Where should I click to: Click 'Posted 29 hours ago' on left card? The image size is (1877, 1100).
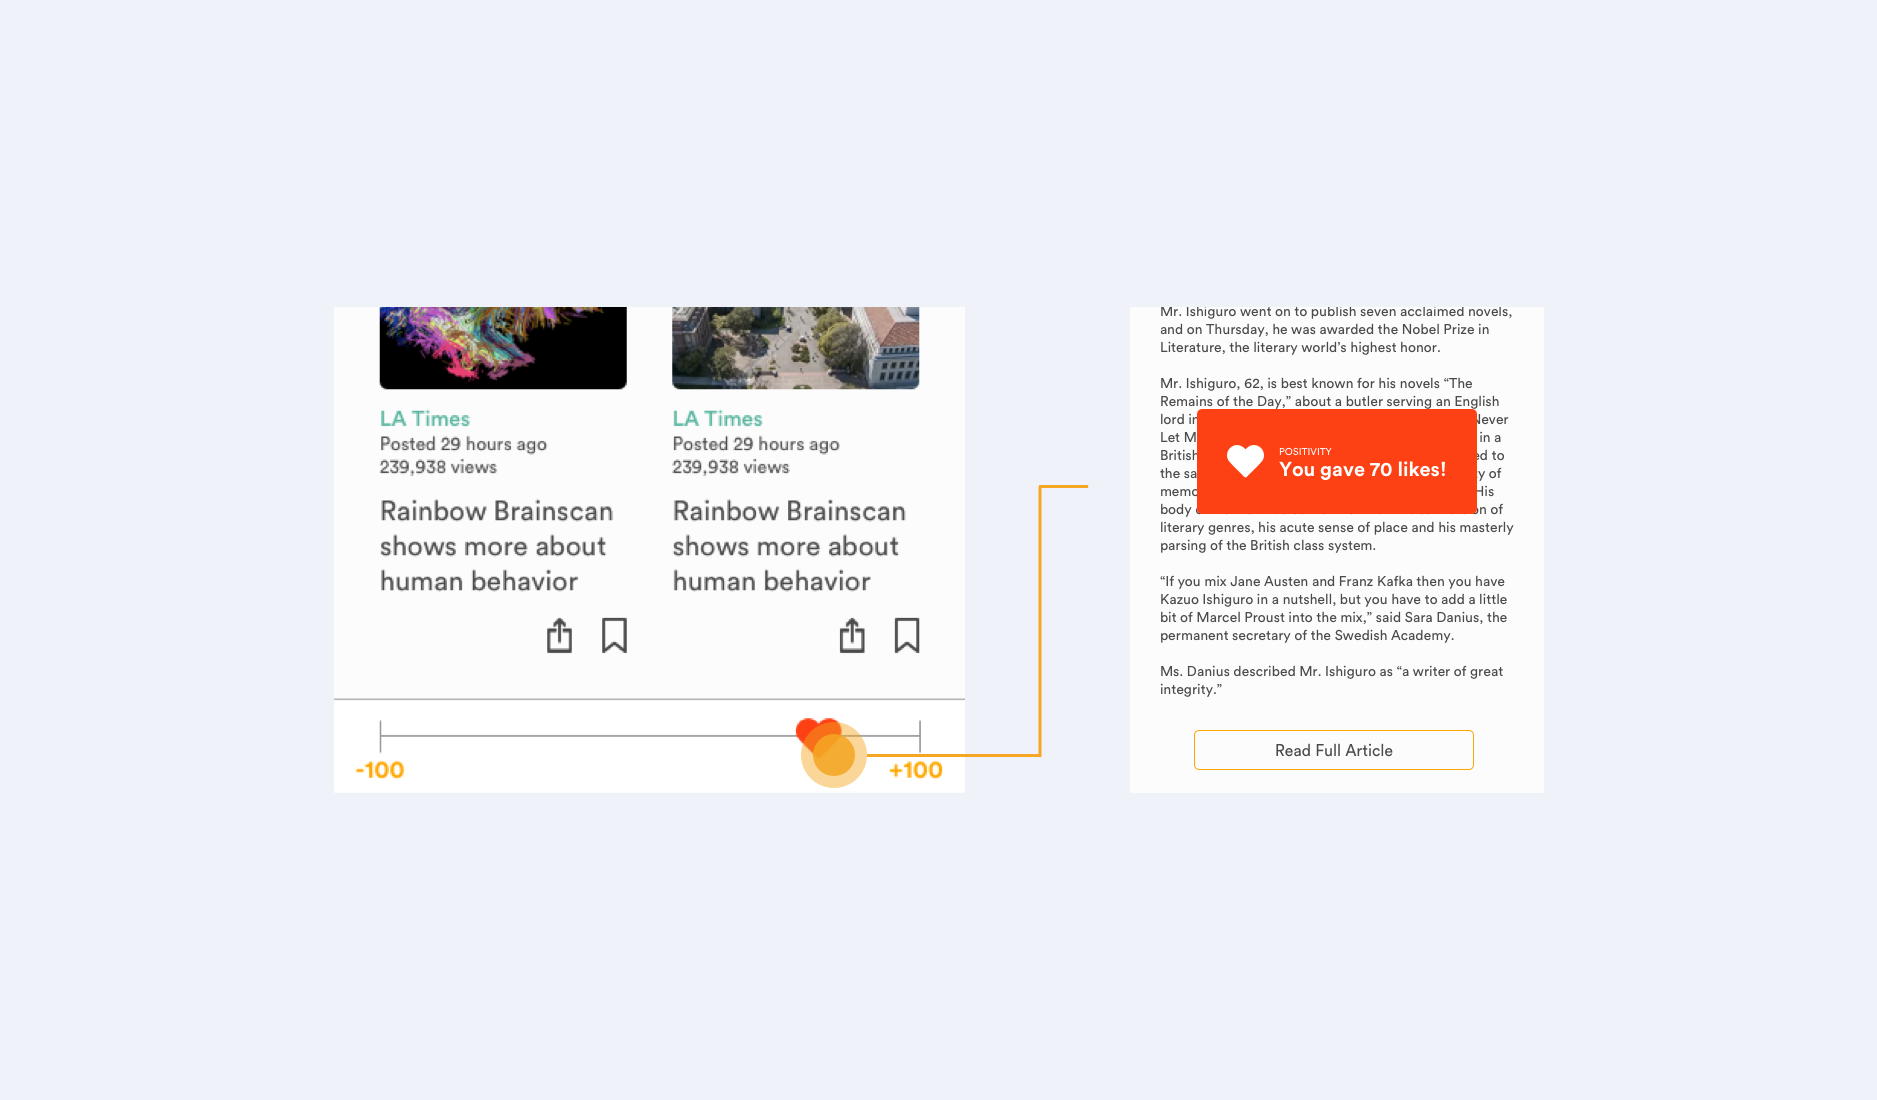463,444
